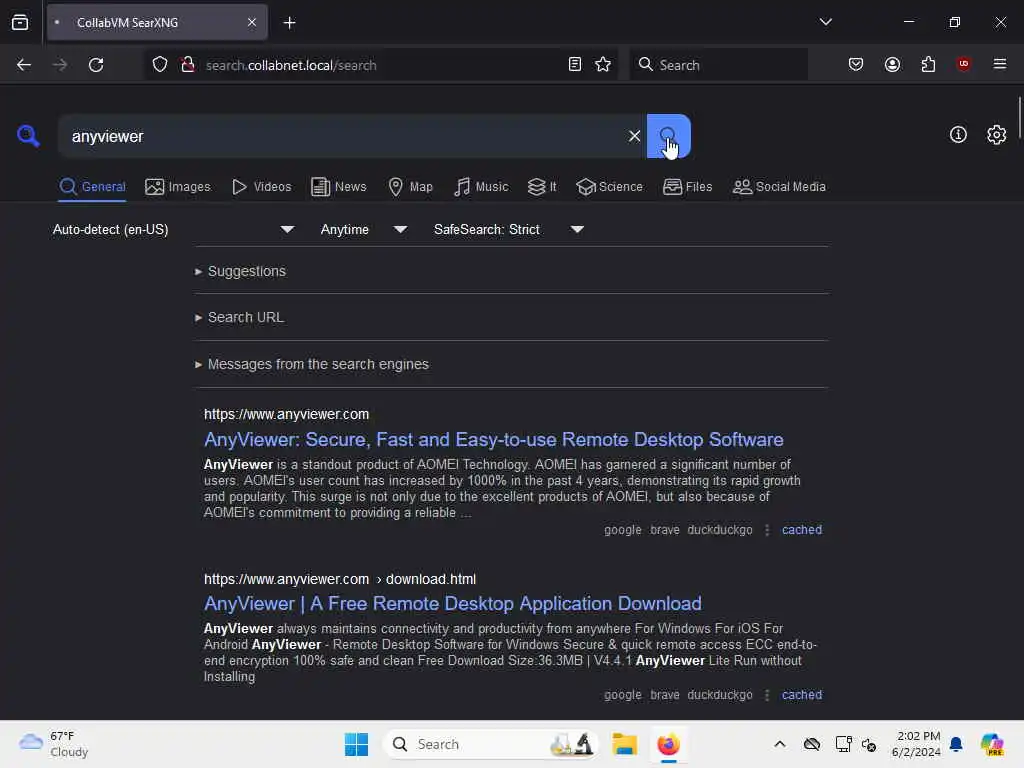This screenshot has height=768, width=1024.
Task: Open cached link of download.html result
Action: point(801,695)
